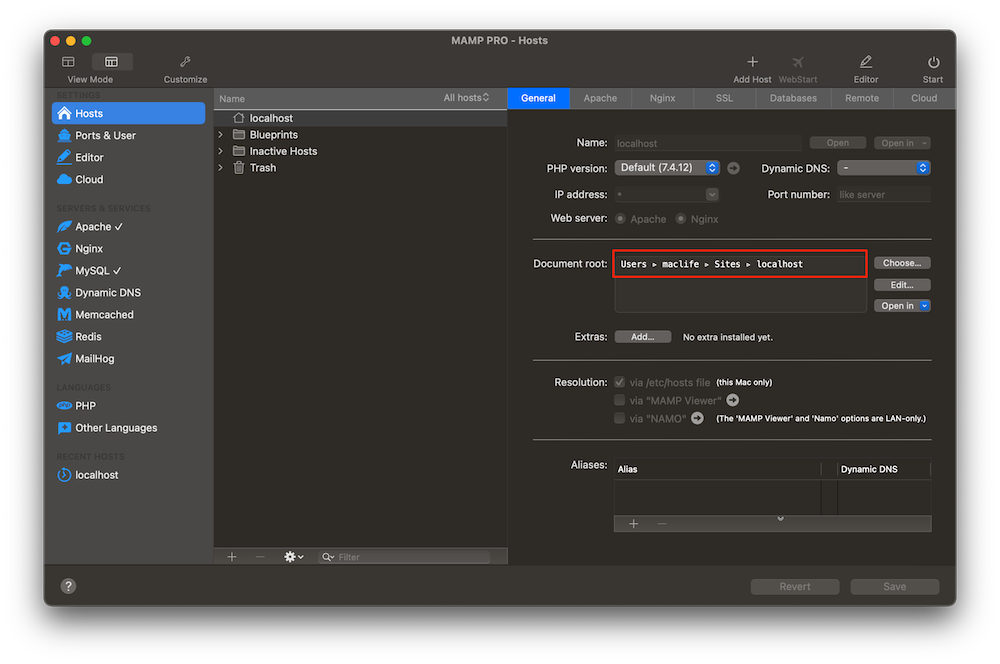
Task: Switch to the SSL tab
Action: pyautogui.click(x=723, y=98)
